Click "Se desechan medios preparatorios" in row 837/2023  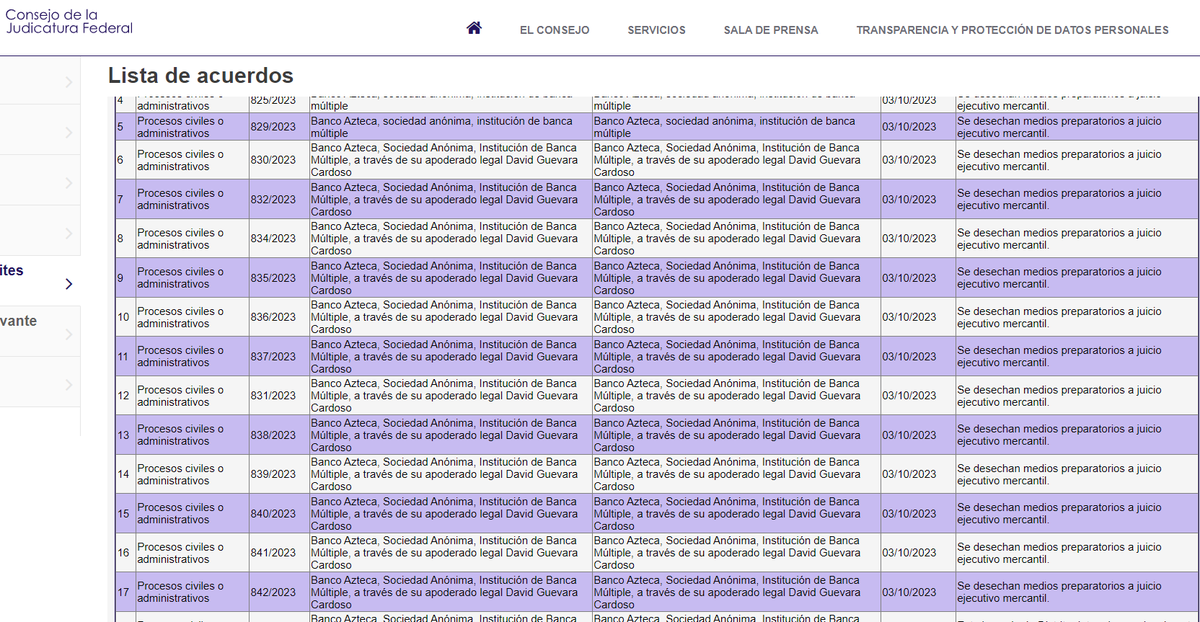click(x=1059, y=357)
